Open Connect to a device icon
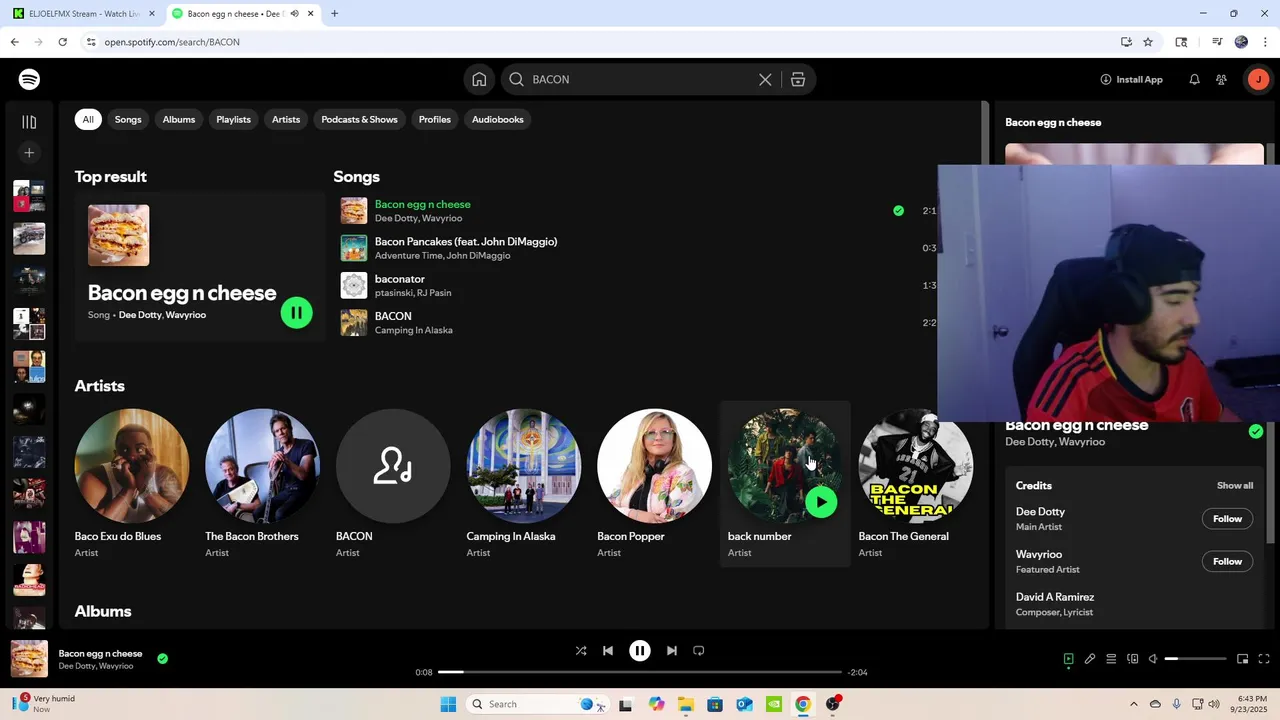 pyautogui.click(x=1133, y=659)
